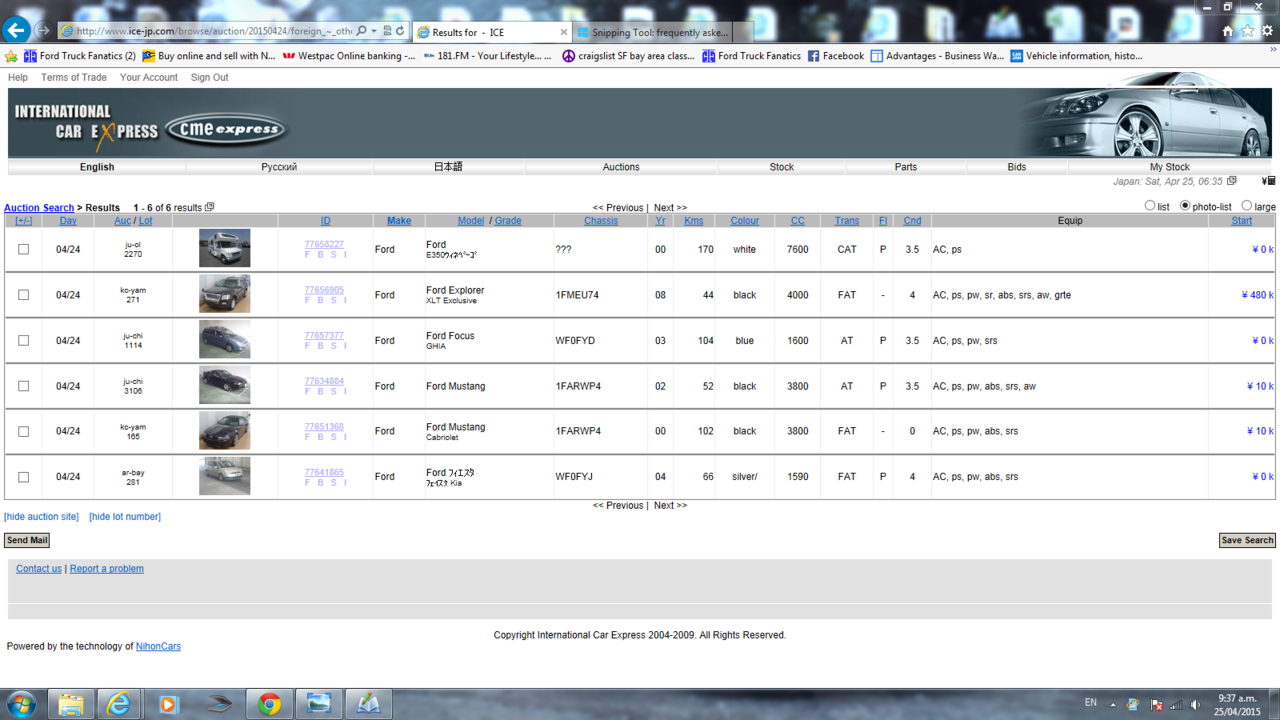The height and width of the screenshot is (720, 1280).
Task: Tick checkbox for silver Ford lot 281
Action: (x=23, y=477)
